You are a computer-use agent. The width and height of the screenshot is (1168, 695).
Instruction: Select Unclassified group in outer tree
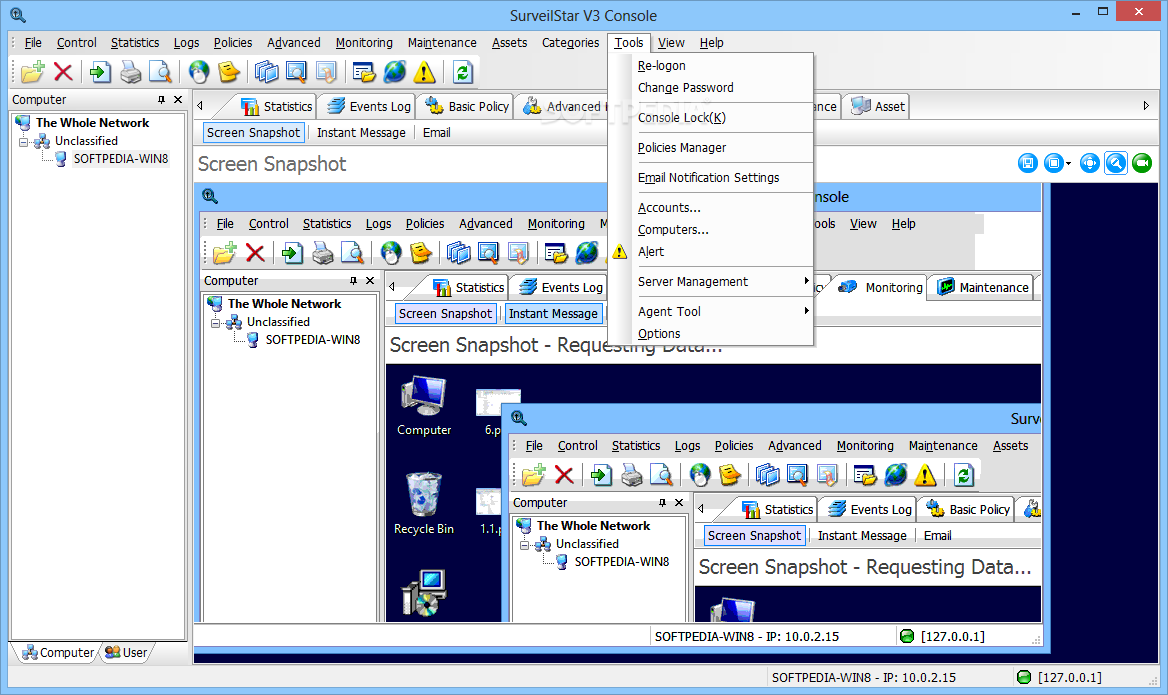[86, 141]
